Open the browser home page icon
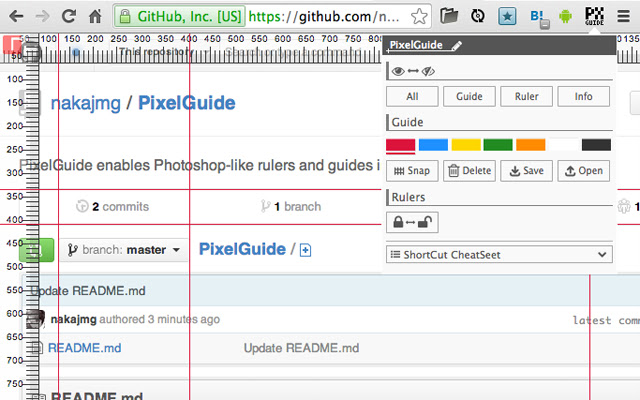 point(95,16)
